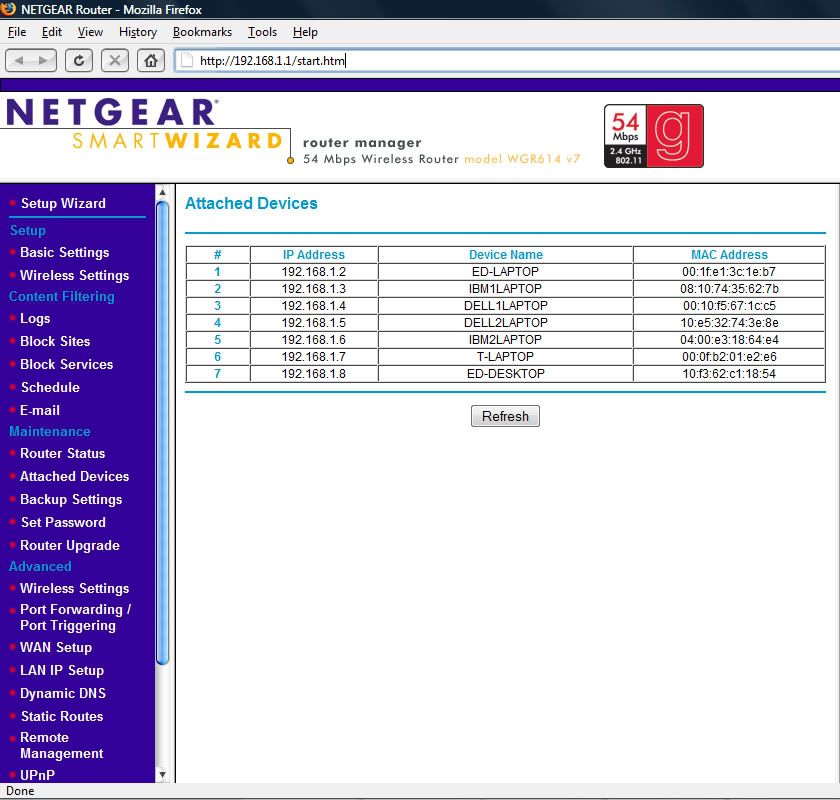
Task: Open LAN IP Setup page
Action: point(62,670)
